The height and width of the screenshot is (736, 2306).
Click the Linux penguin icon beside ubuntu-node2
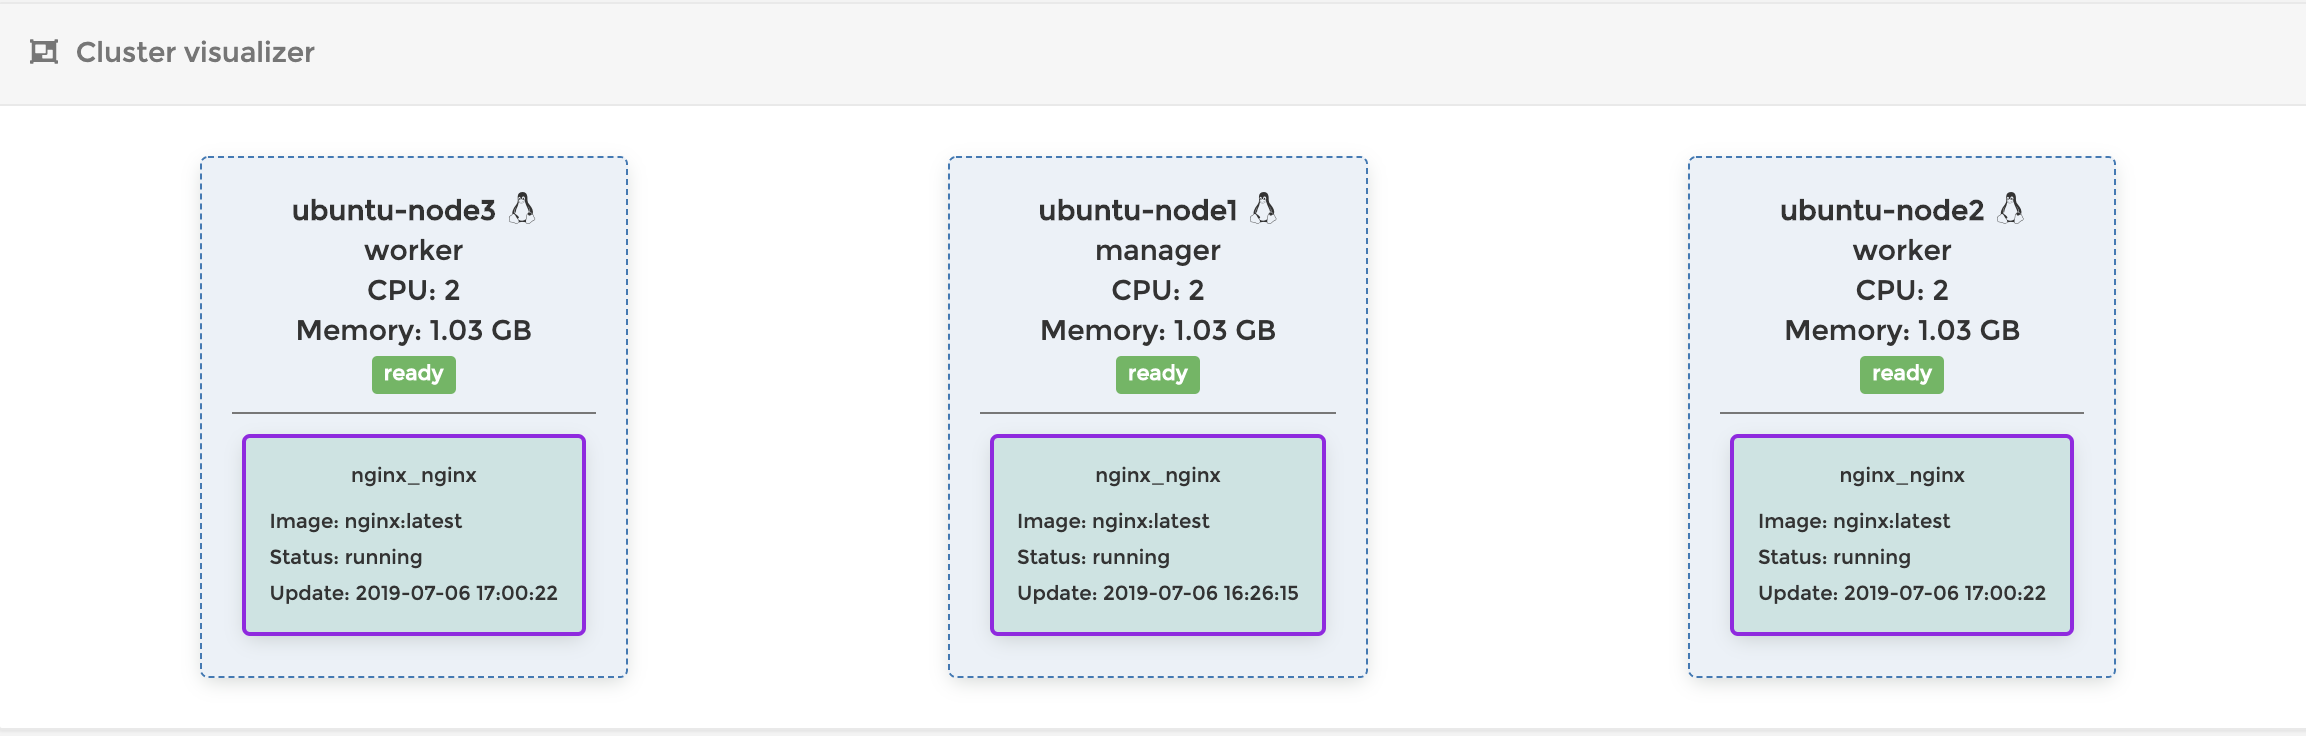2010,208
